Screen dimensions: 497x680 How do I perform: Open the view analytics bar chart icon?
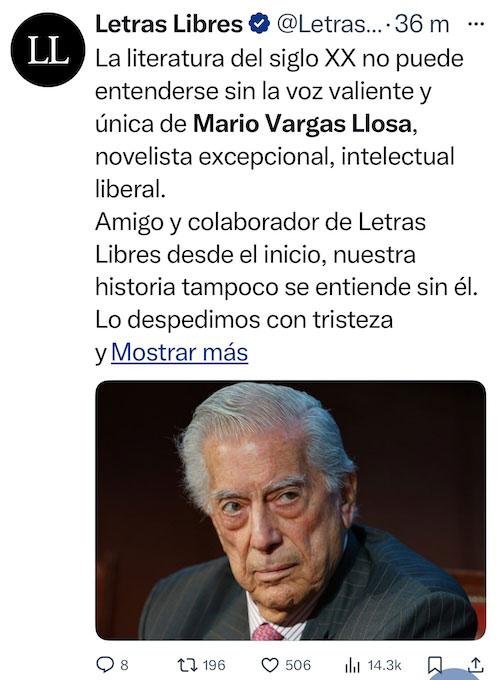click(352, 665)
